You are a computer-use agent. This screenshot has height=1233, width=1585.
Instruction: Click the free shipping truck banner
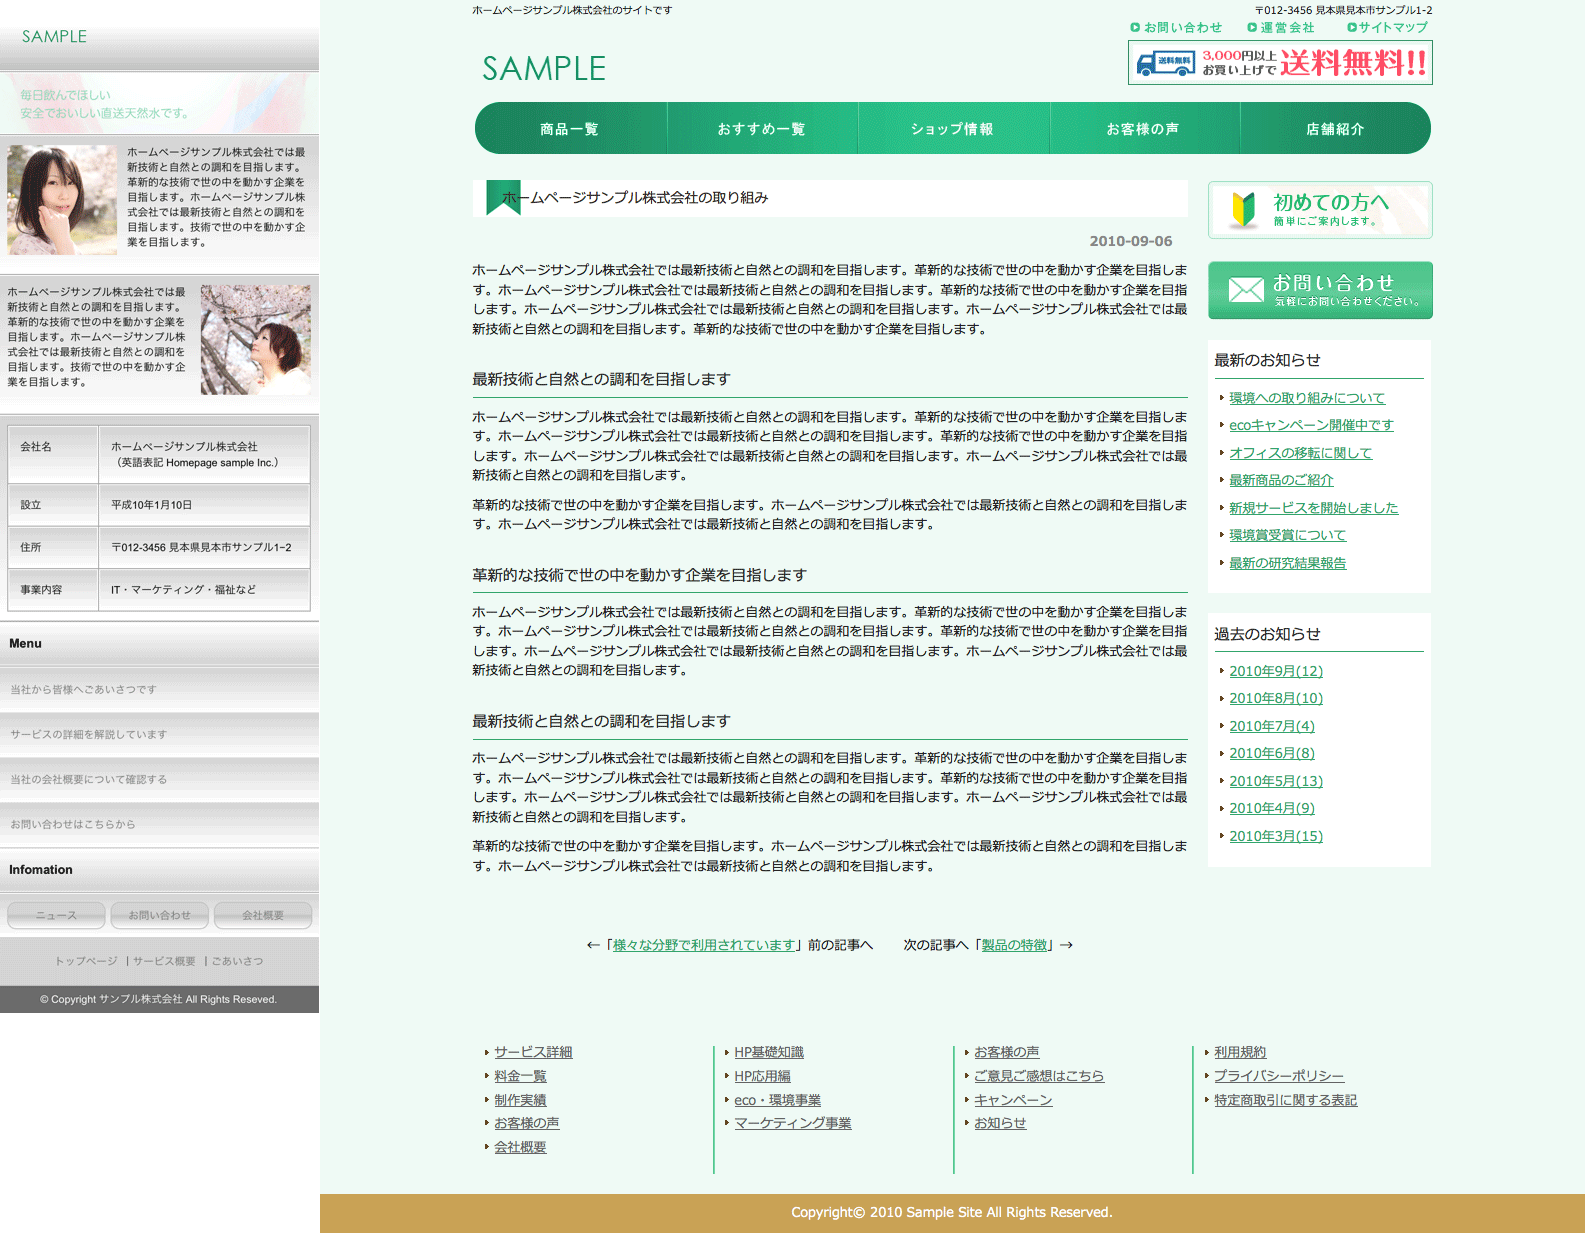(1280, 63)
